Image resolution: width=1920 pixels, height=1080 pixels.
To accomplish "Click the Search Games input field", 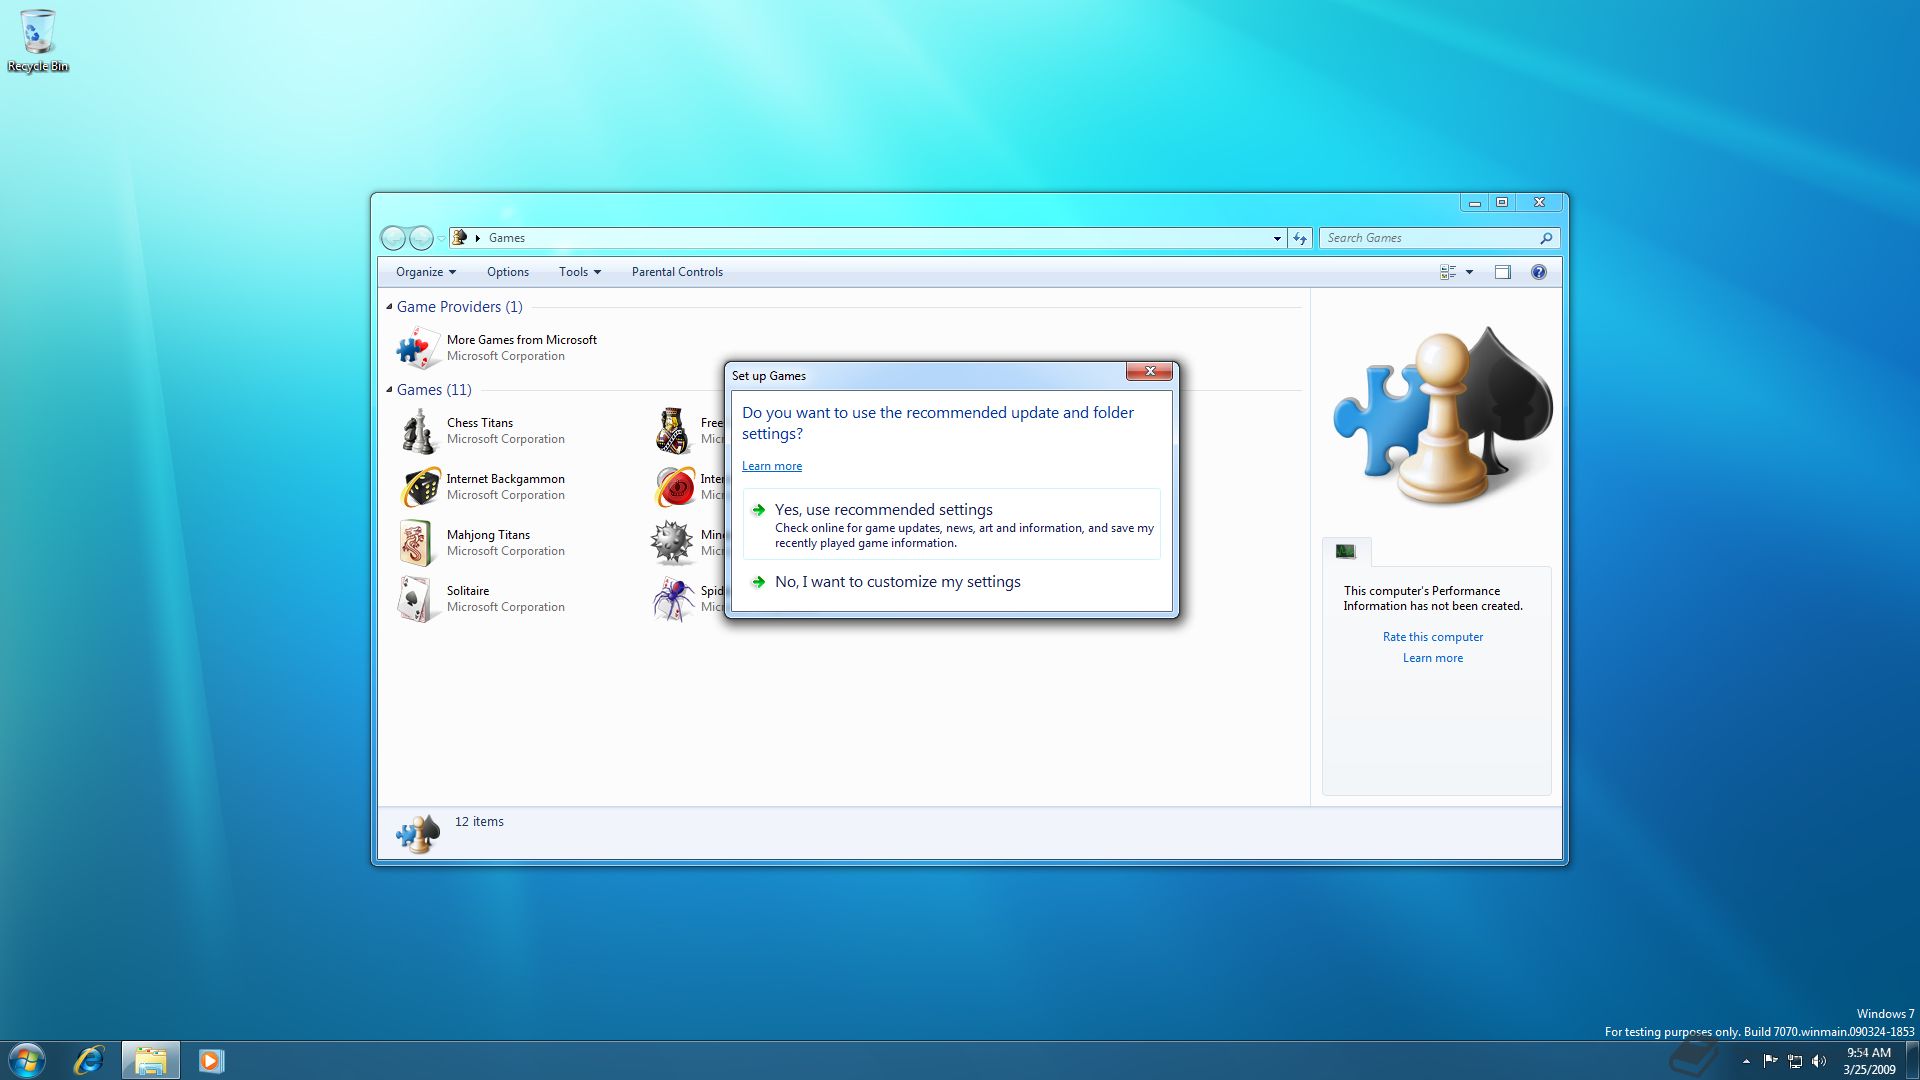I will 1430,238.
